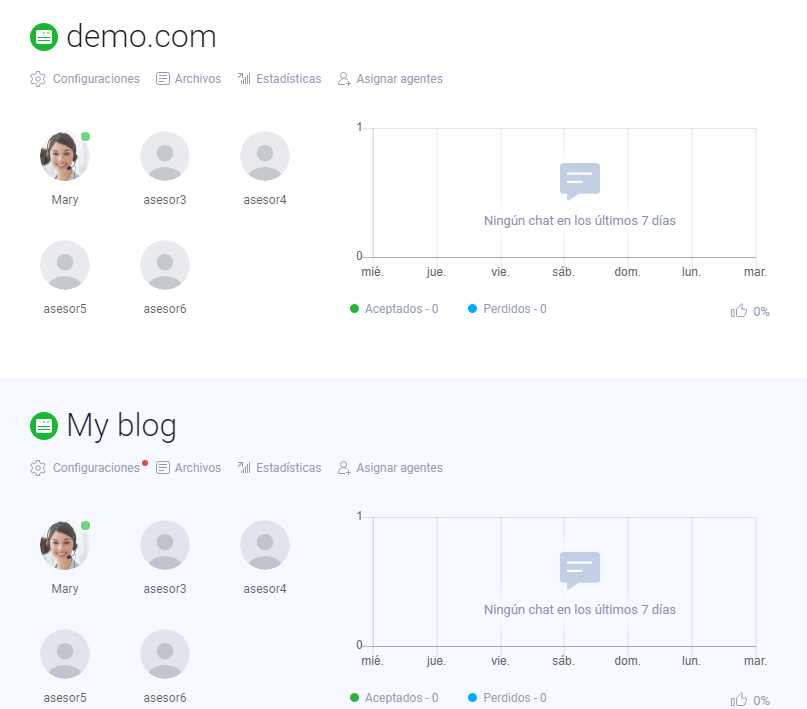Click the red notification dot on My blog Configuraciones
807x709 pixels.
(145, 463)
